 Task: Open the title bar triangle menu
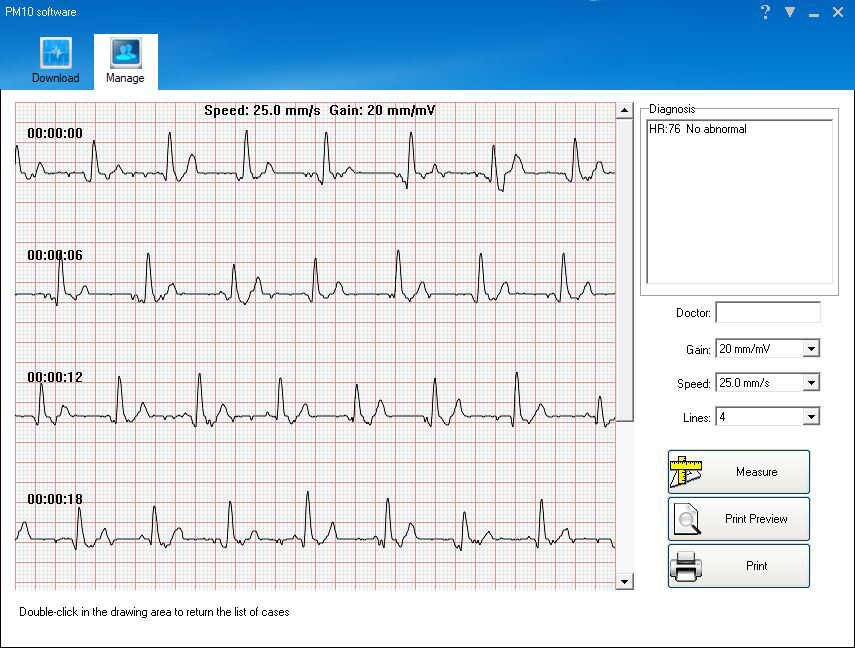click(790, 12)
